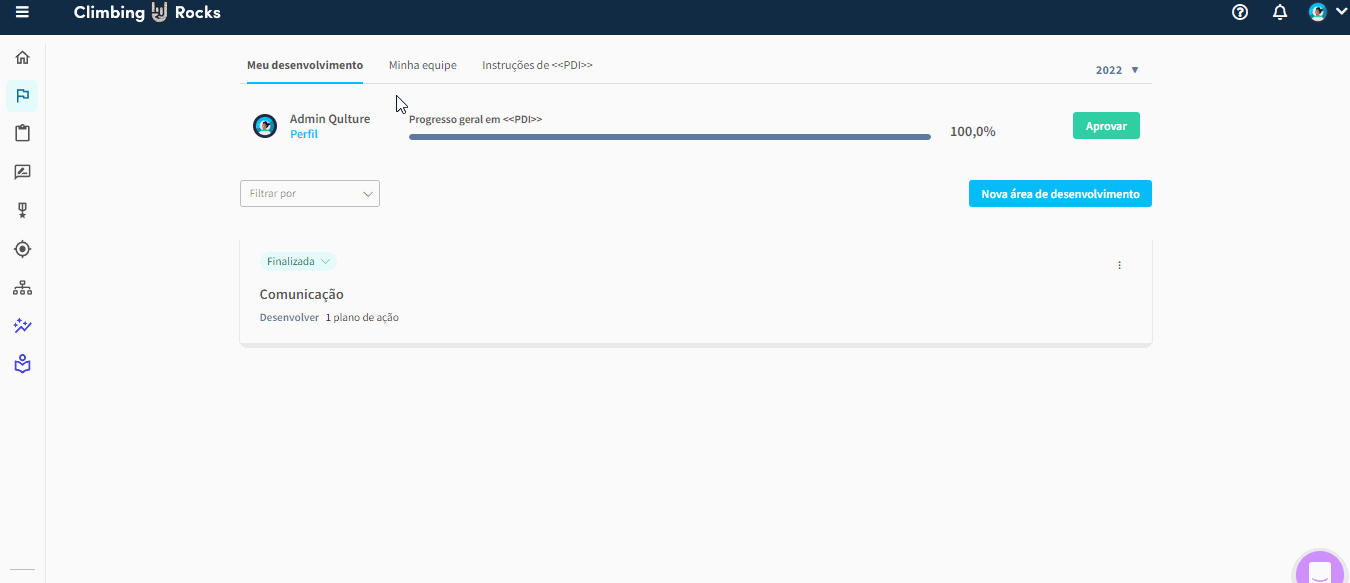The image size is (1350, 583).
Task: Expand the Filtrar por dropdown
Action: [310, 194]
